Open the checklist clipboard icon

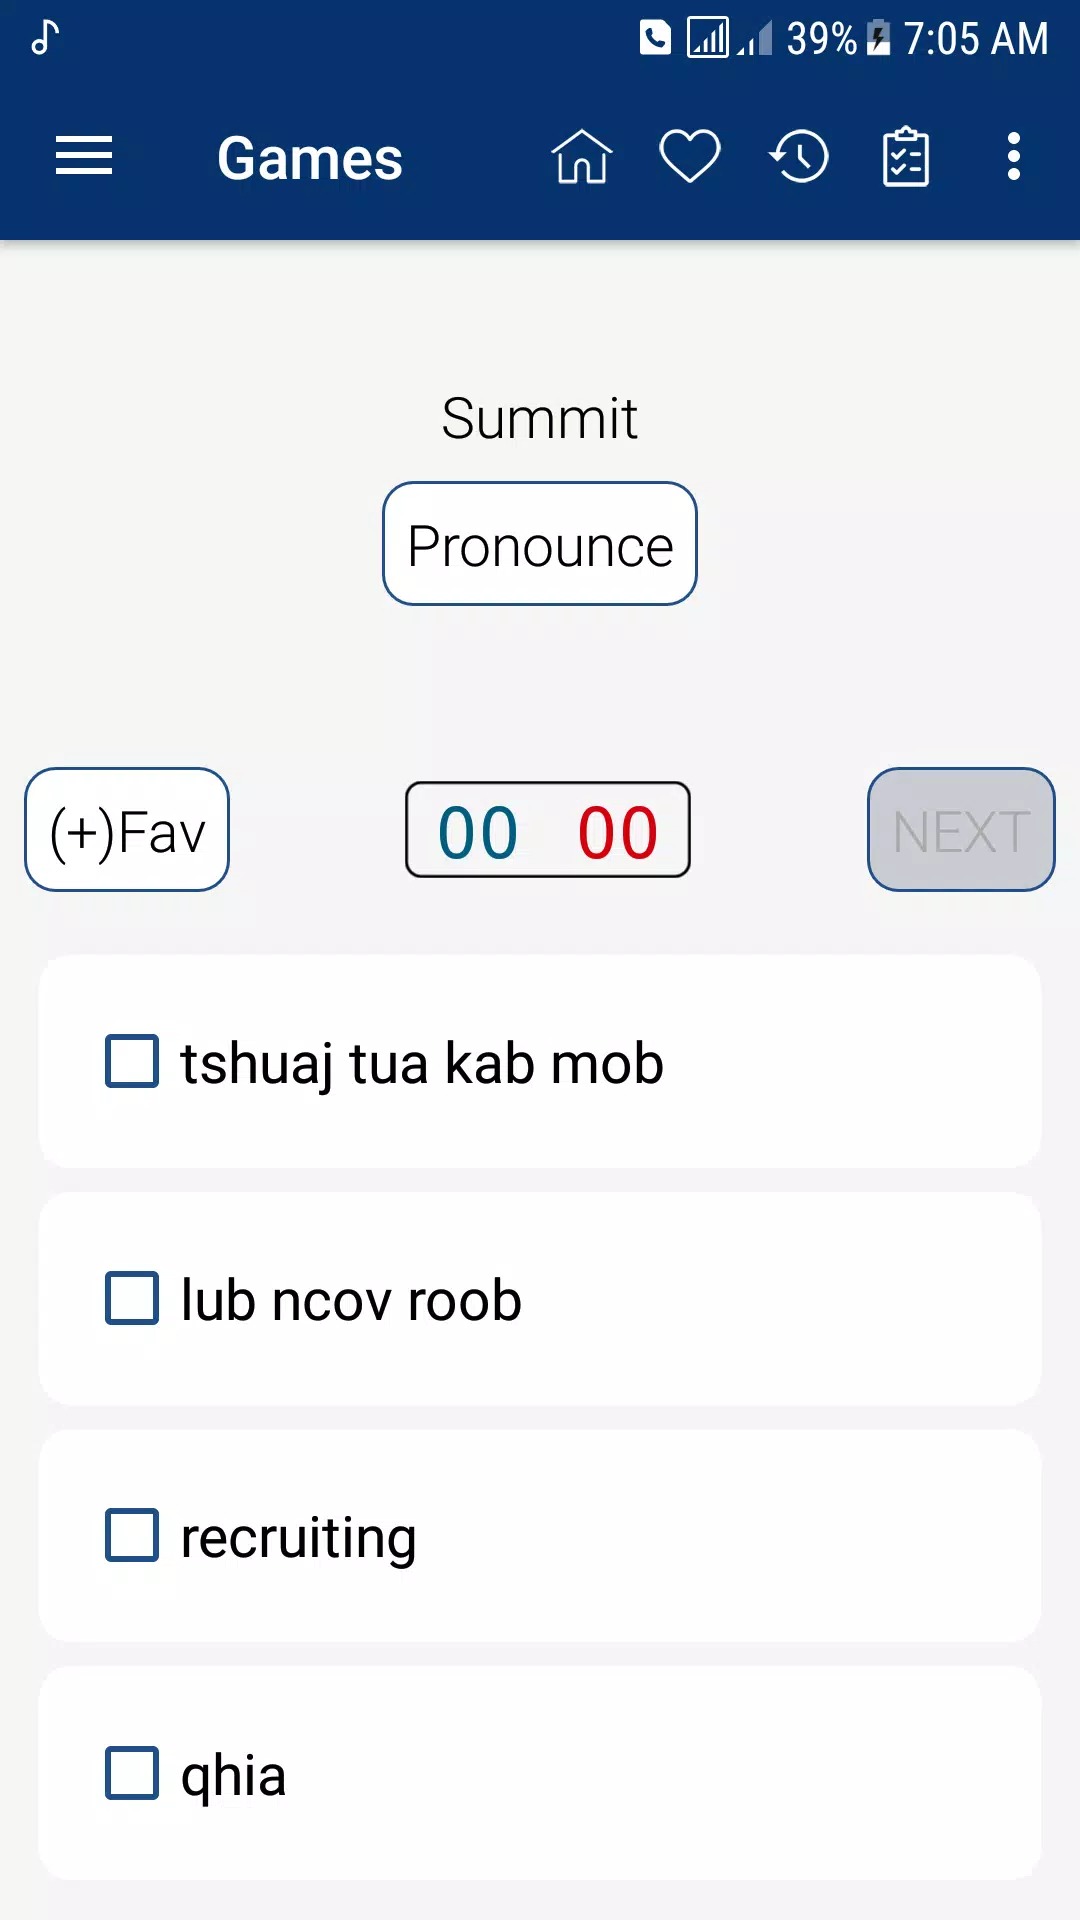coord(906,157)
